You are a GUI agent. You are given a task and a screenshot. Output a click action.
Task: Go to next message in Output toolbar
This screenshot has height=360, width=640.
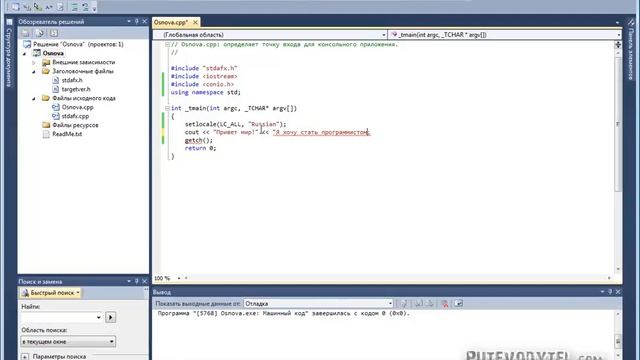click(429, 303)
